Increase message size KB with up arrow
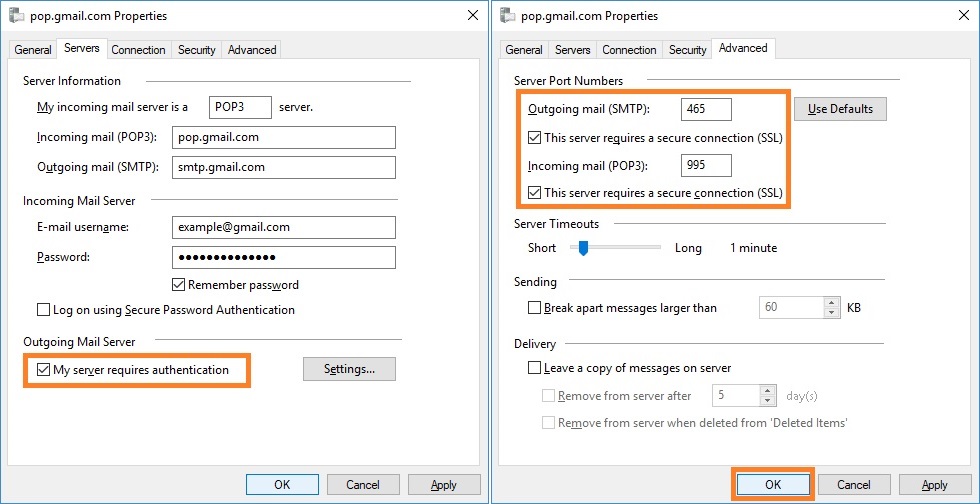Image resolution: width=980 pixels, height=504 pixels. [x=831, y=303]
